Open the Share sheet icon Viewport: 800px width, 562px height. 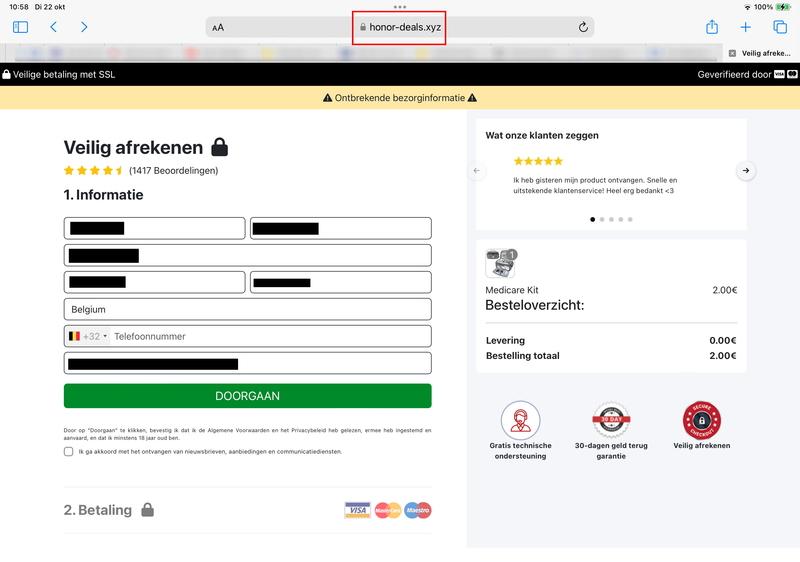pyautogui.click(x=712, y=27)
